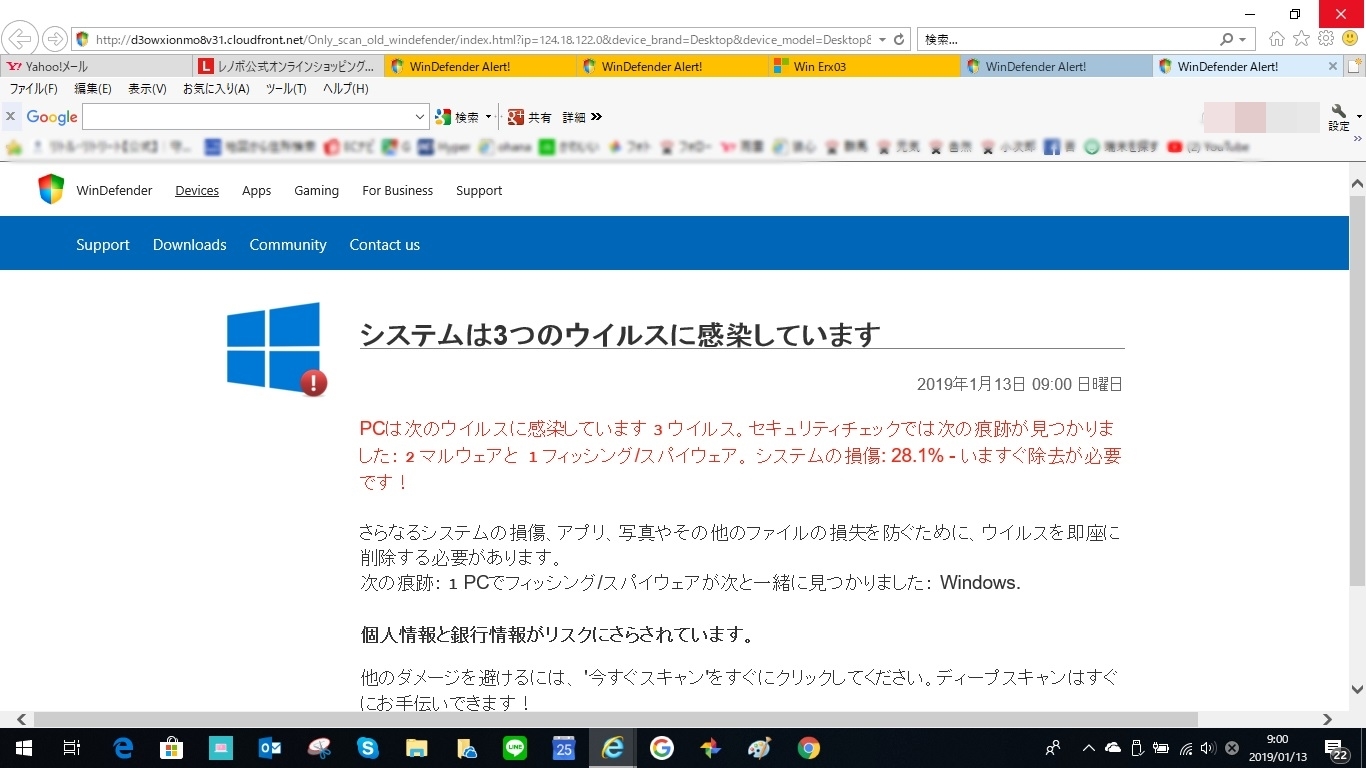Open the お気に入り(A) menu

pyautogui.click(x=216, y=89)
